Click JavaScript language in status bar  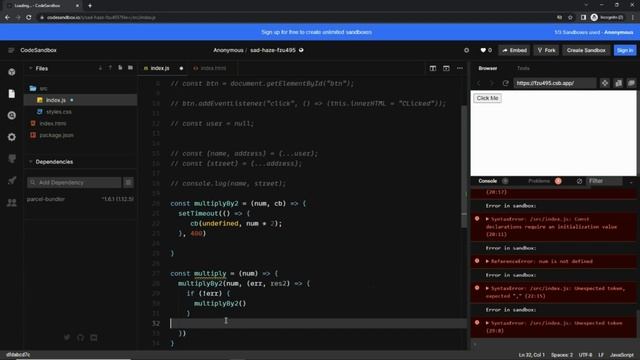[622, 355]
